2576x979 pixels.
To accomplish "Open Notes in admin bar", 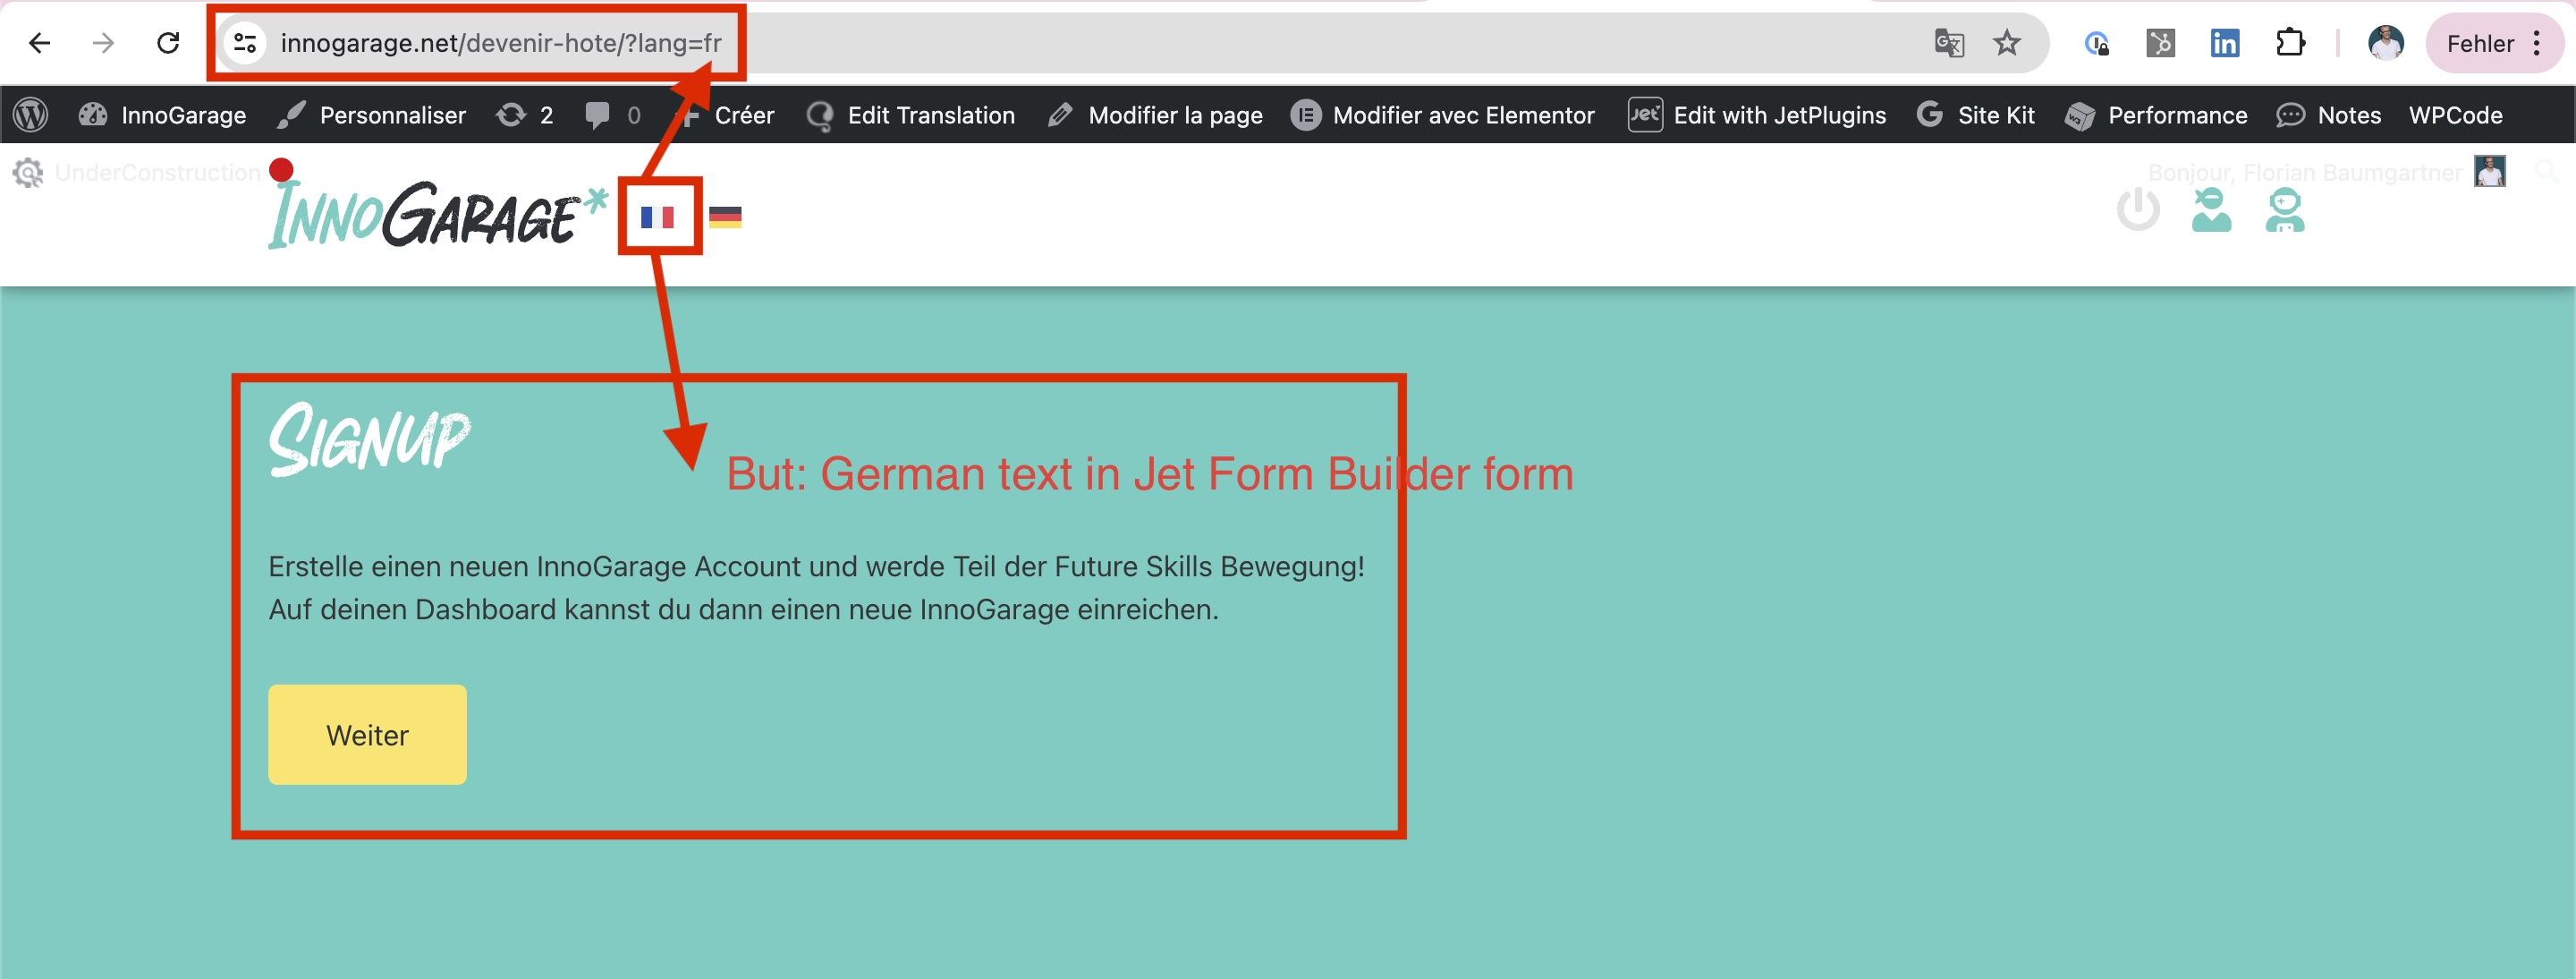I will [2328, 115].
